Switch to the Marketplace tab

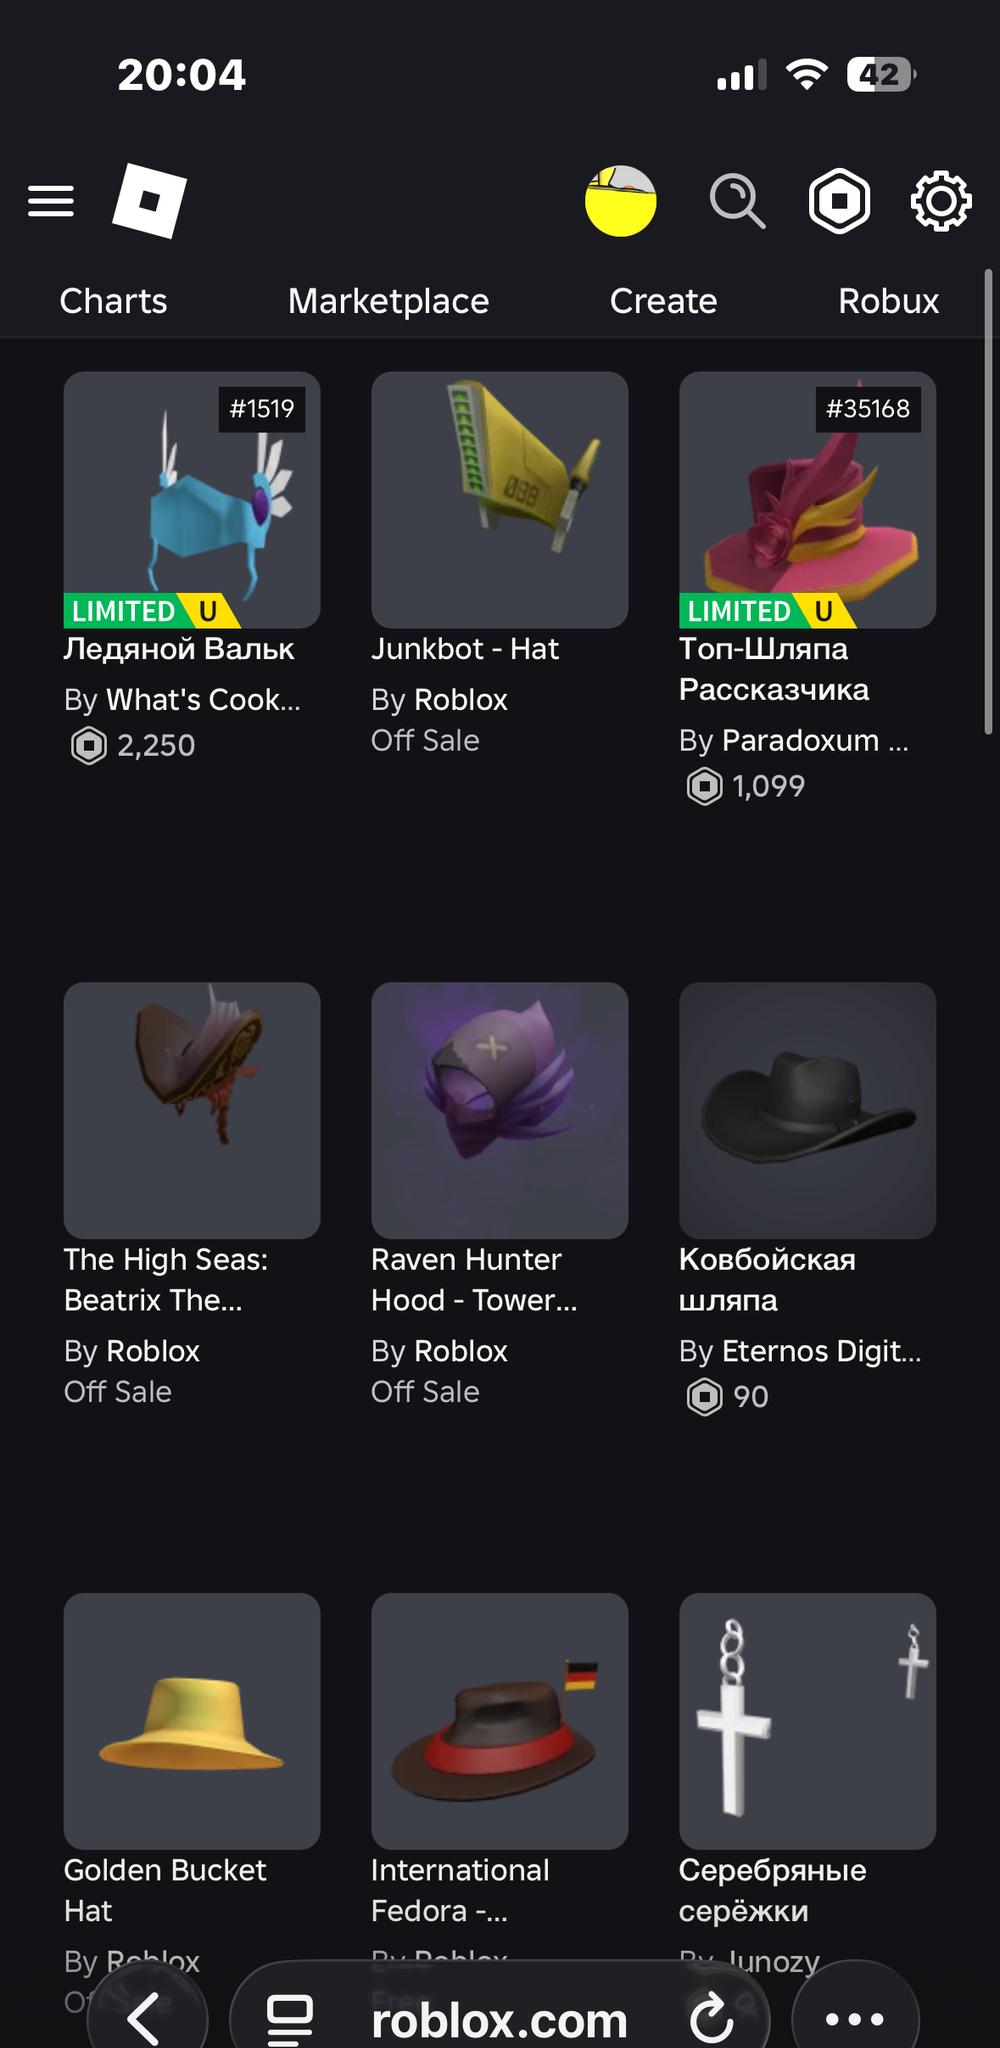click(388, 301)
